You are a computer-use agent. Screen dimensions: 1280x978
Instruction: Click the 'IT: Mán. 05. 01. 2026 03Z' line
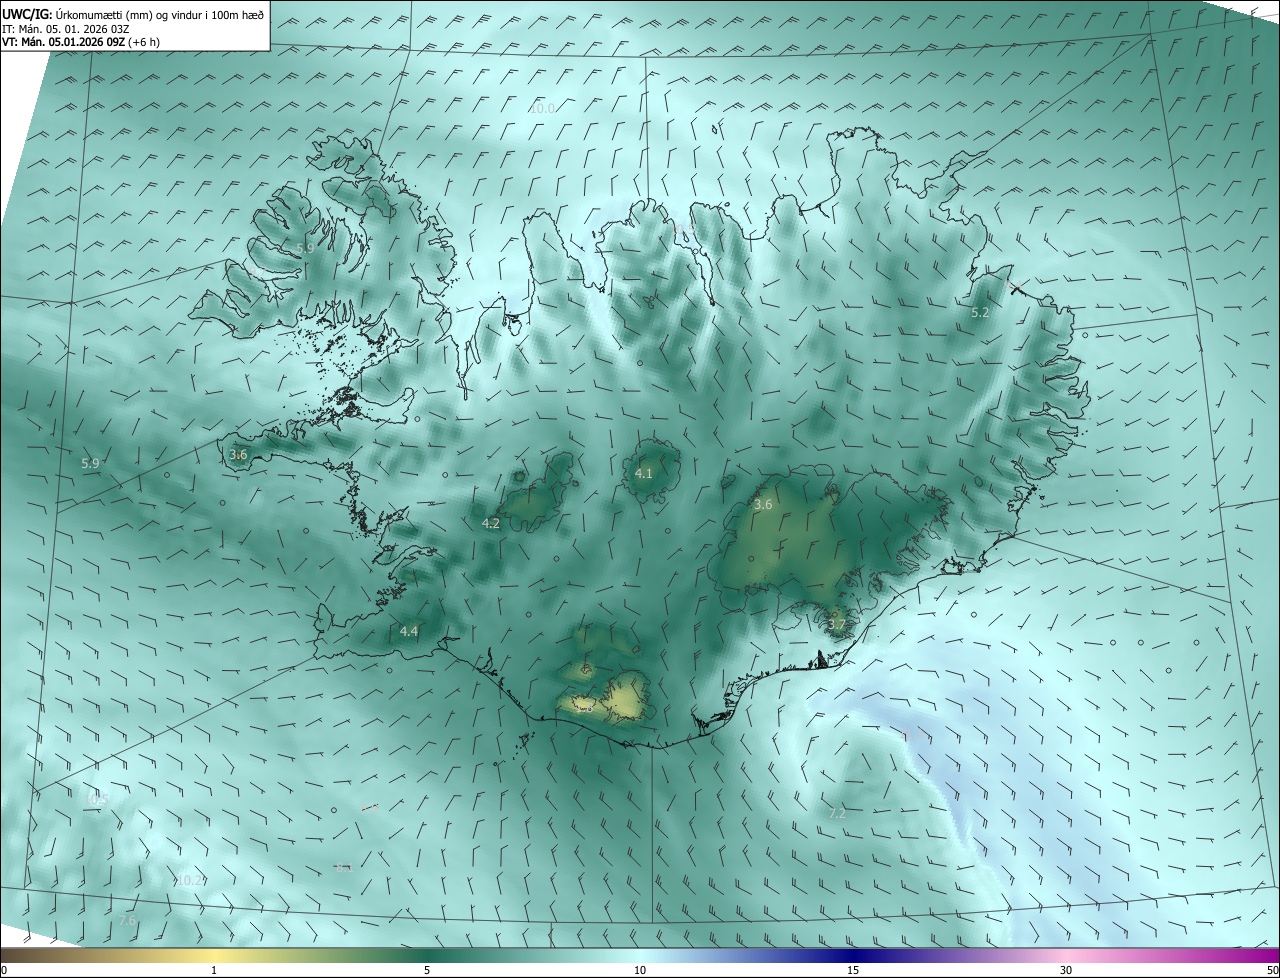click(x=66, y=28)
